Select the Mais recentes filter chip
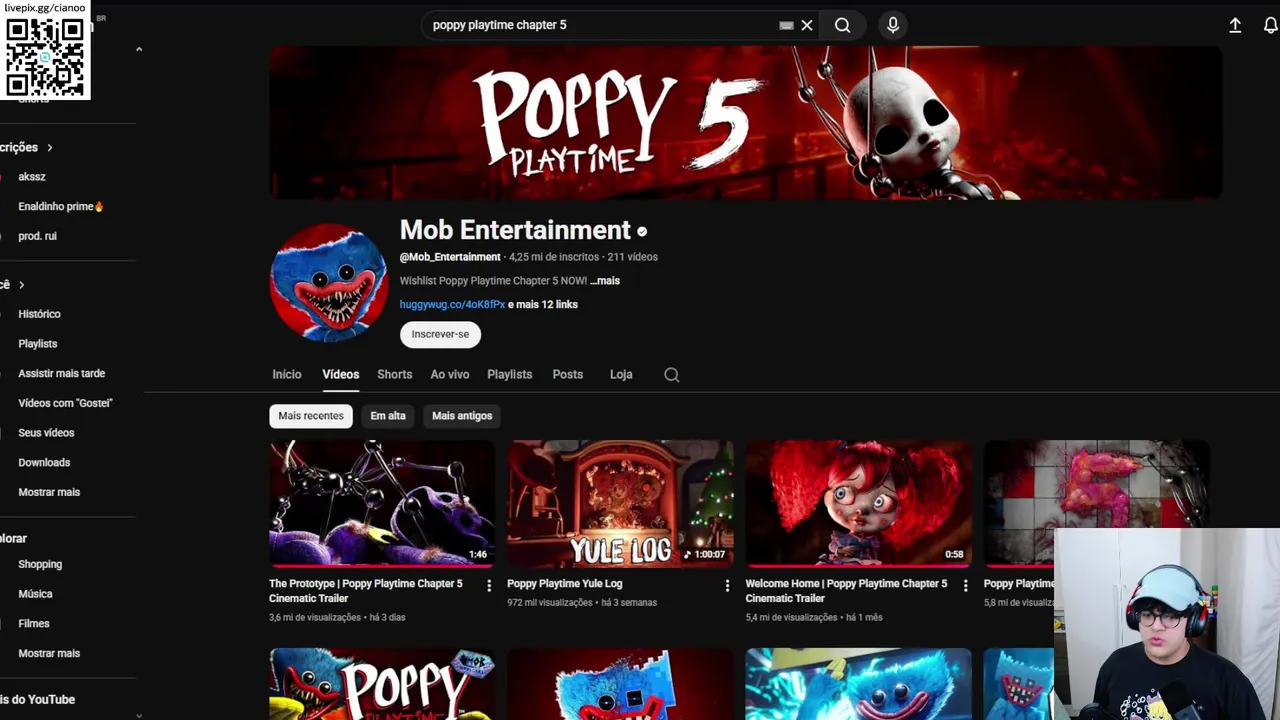This screenshot has width=1280, height=720. [311, 416]
